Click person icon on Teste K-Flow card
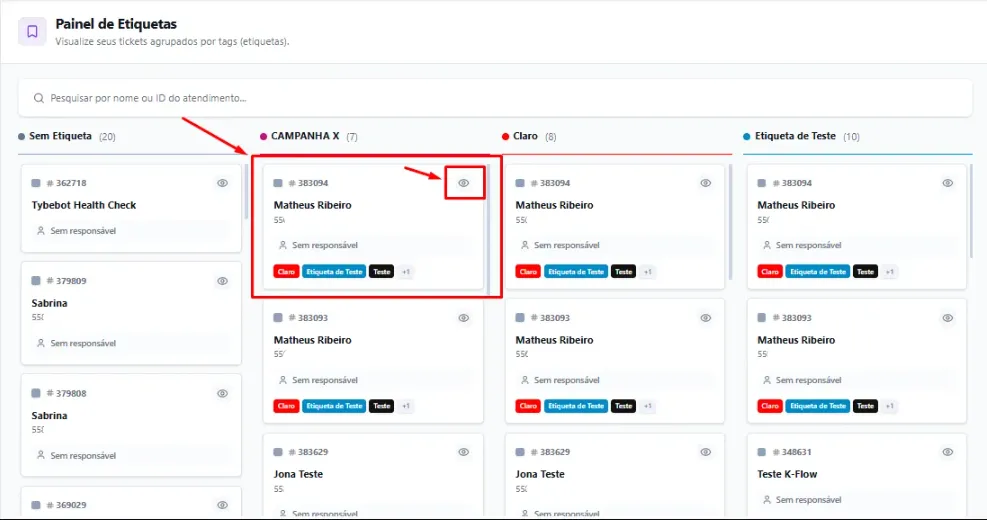Screen dimensions: 987x520 pyautogui.click(x=767, y=500)
